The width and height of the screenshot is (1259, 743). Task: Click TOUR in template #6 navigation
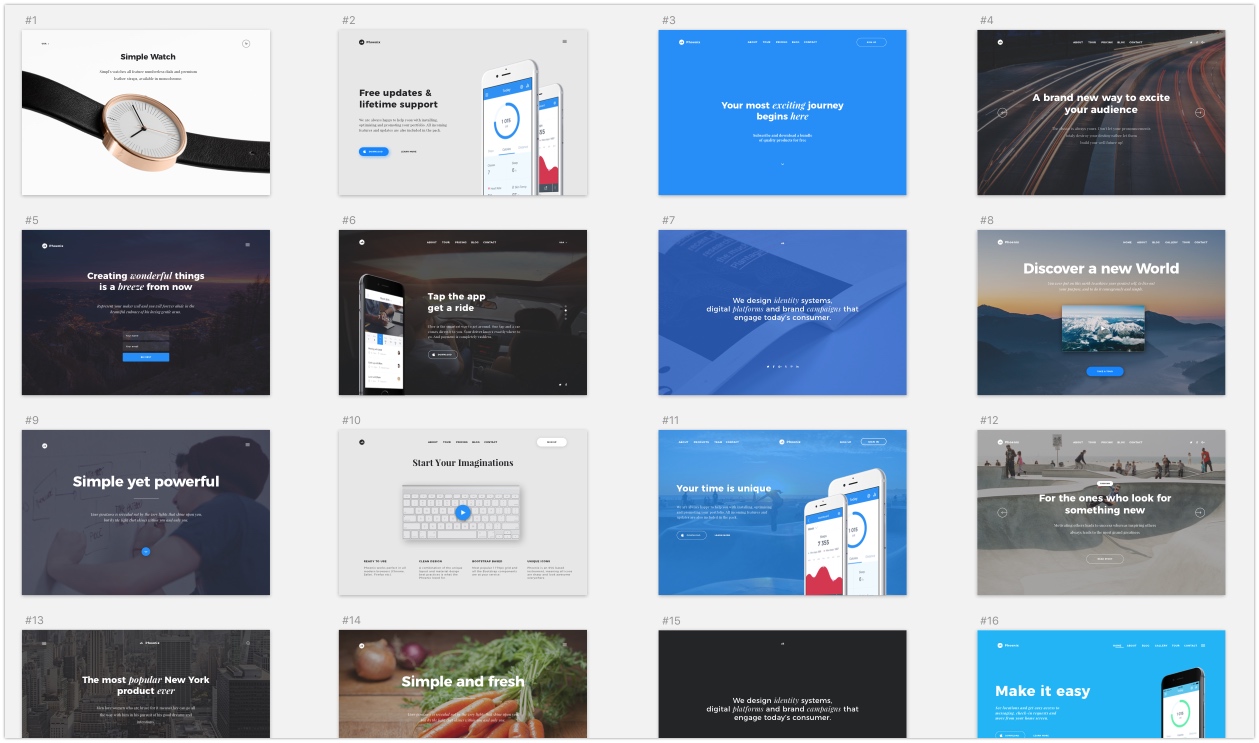pyautogui.click(x=446, y=242)
